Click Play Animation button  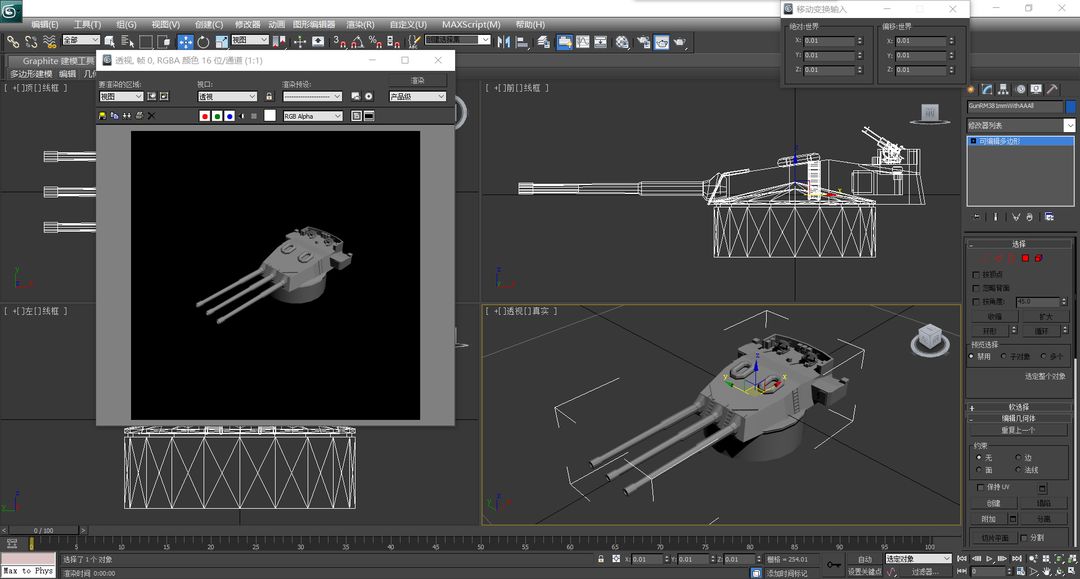[990, 559]
